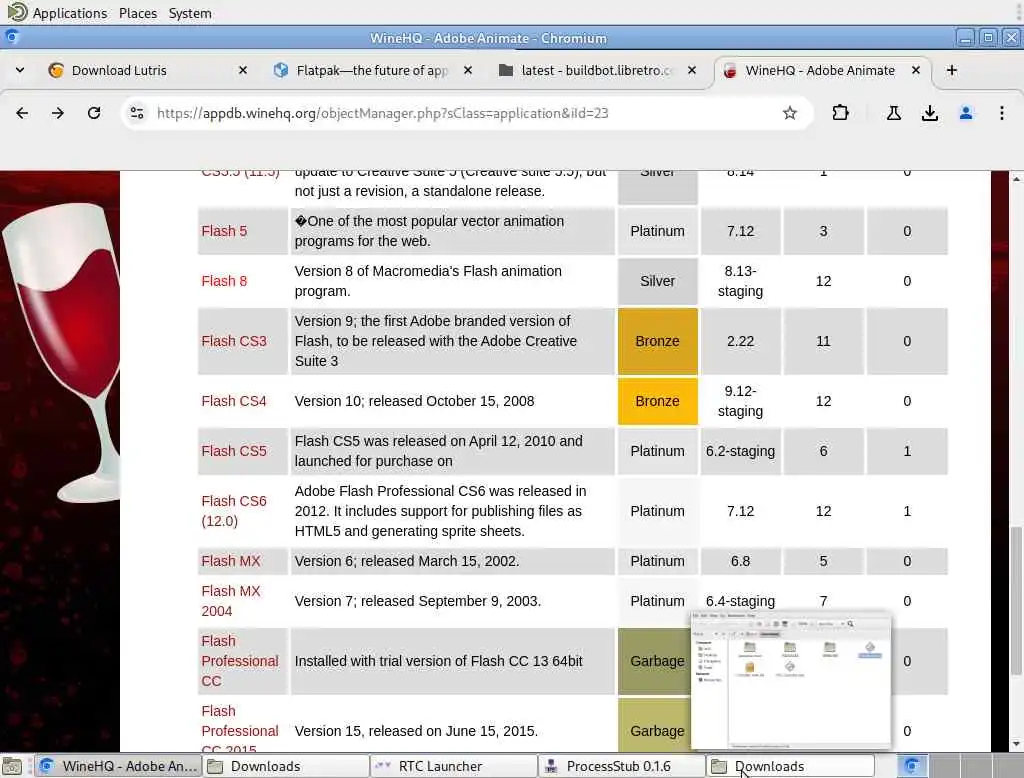Open the Flash CS3 version link
Viewport: 1024px width, 778px height.
click(234, 341)
